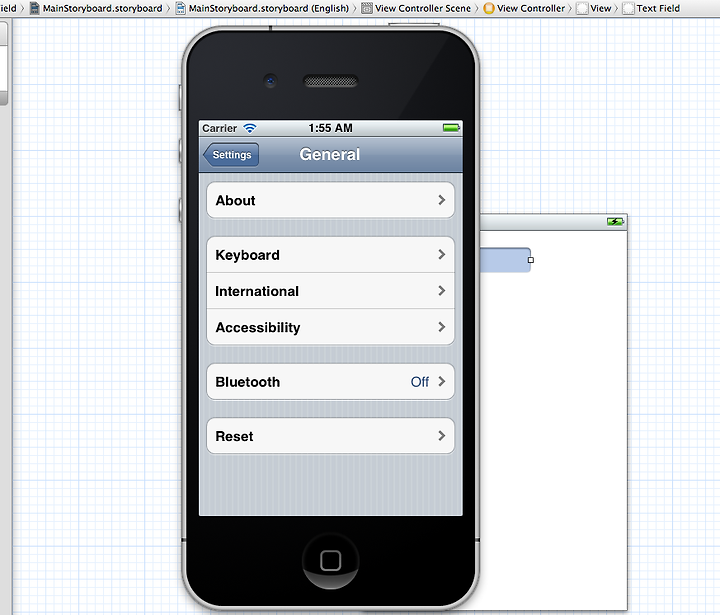Screen dimensions: 720x615
Task: Click the General navigation title
Action: (330, 154)
